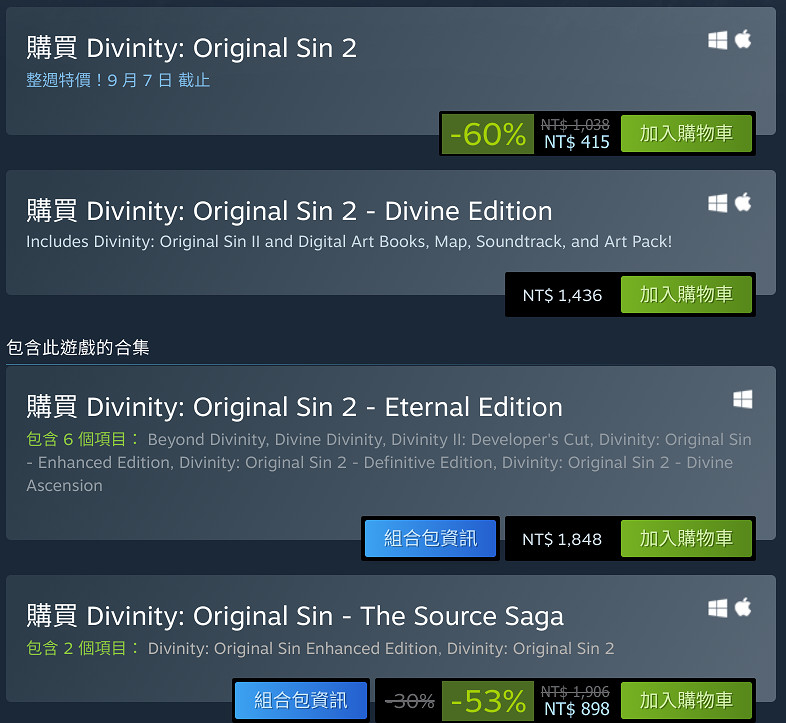786x723 pixels.
Task: Click the NT$ 1,848 Eternal Edition price
Action: click(x=562, y=539)
